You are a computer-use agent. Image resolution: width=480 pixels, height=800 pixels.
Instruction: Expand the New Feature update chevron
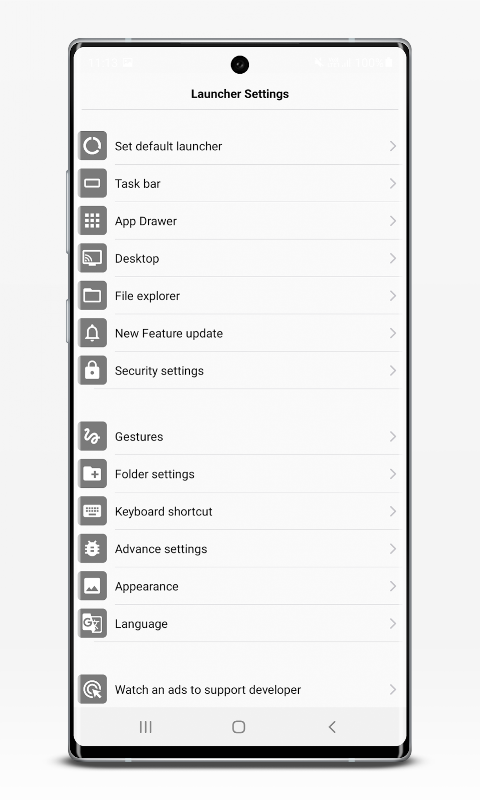coord(393,333)
